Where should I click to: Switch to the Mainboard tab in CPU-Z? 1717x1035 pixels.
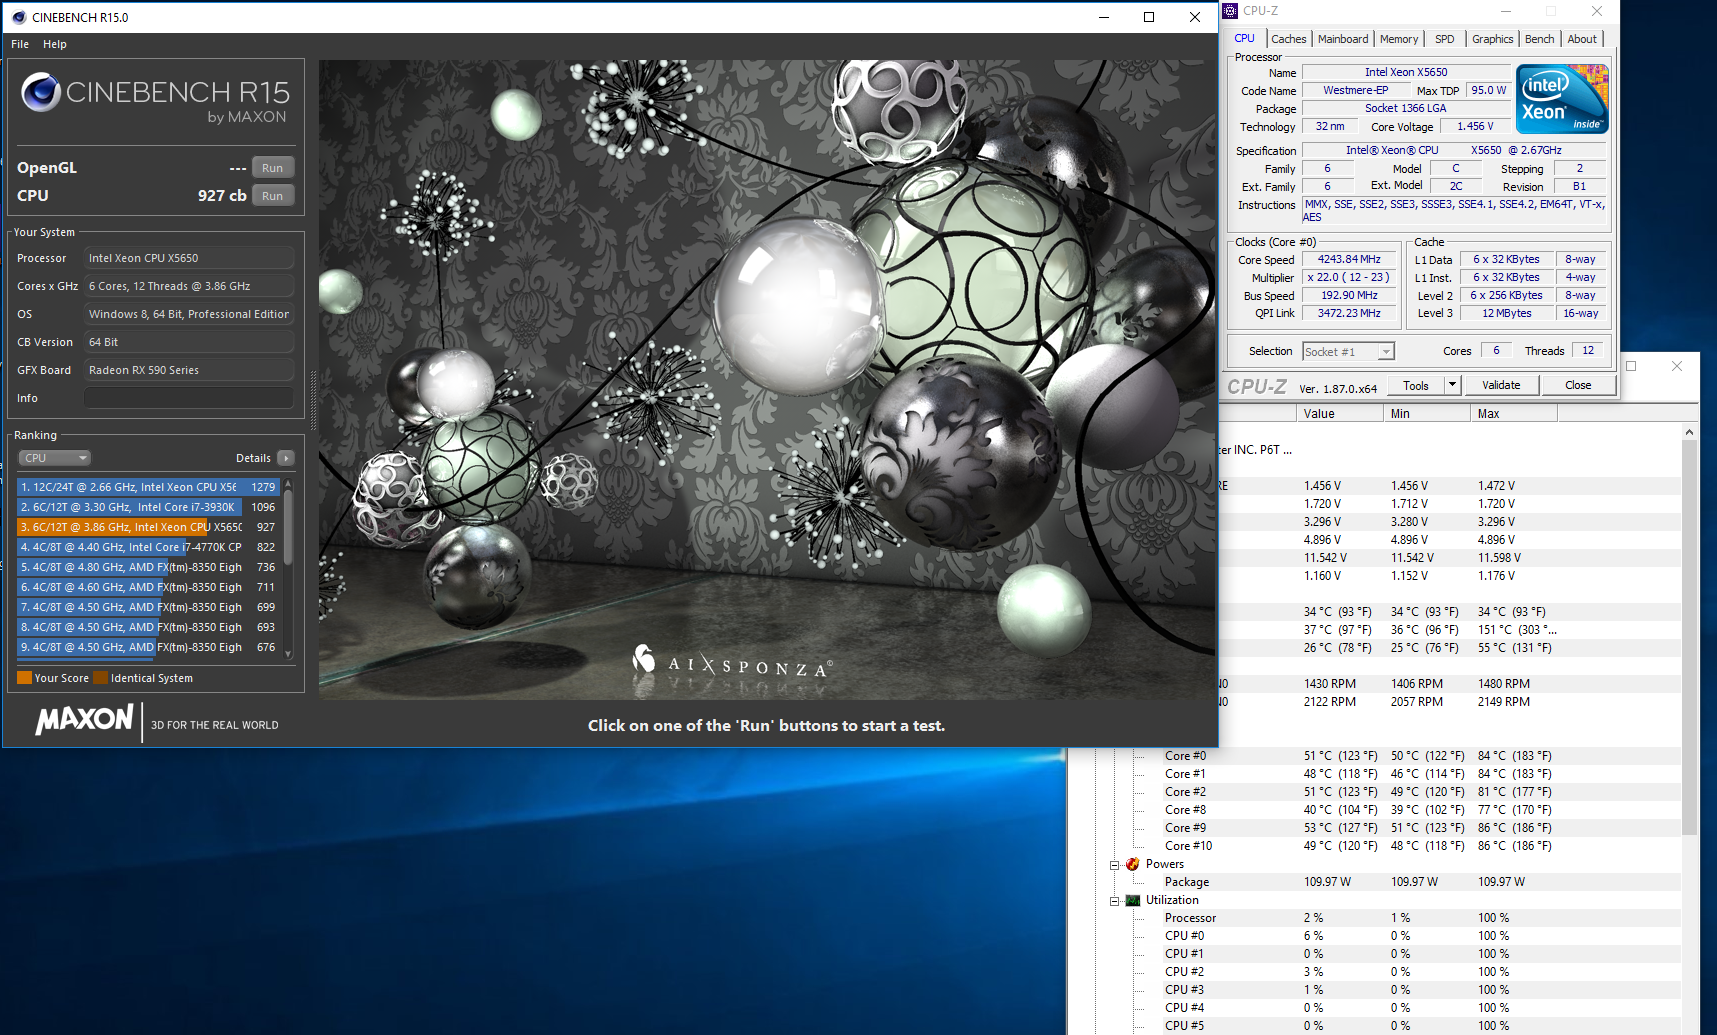(1343, 39)
